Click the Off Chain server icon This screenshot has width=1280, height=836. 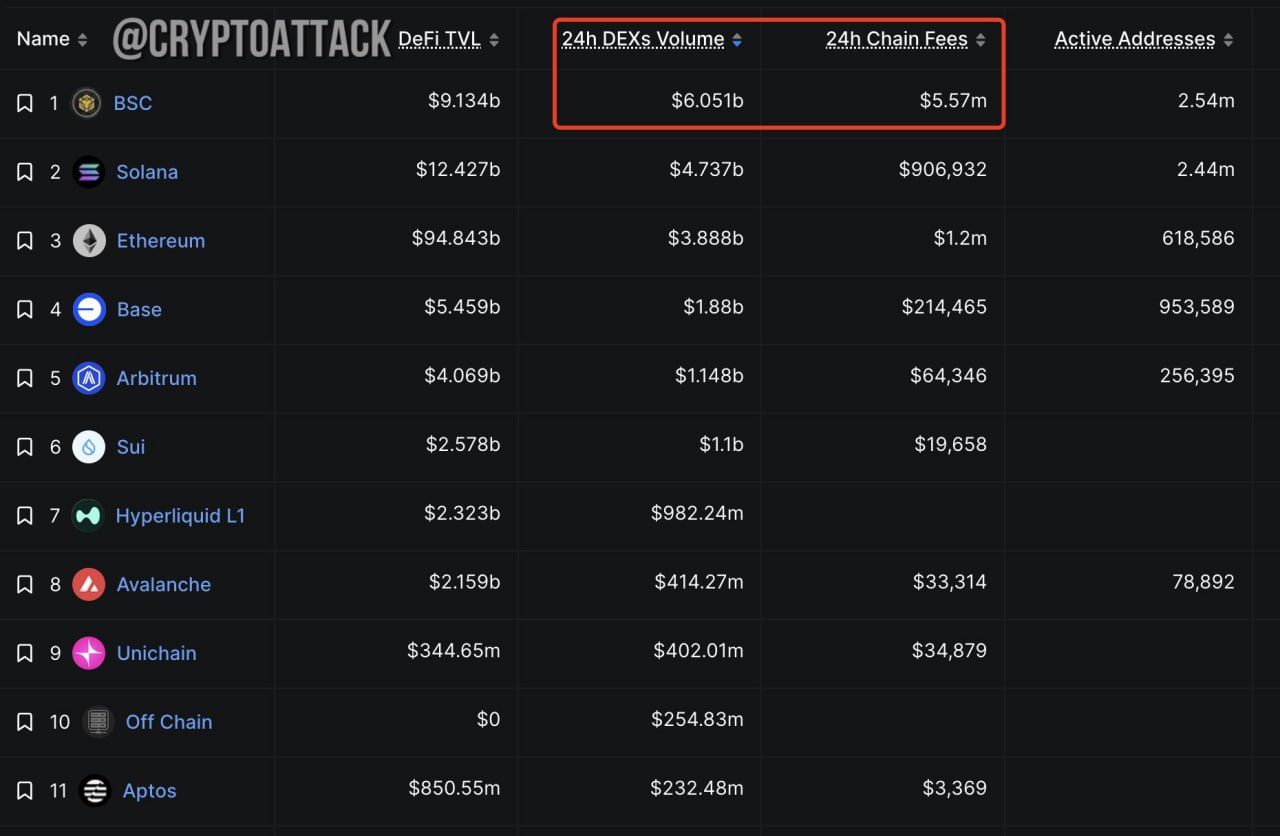click(x=97, y=722)
